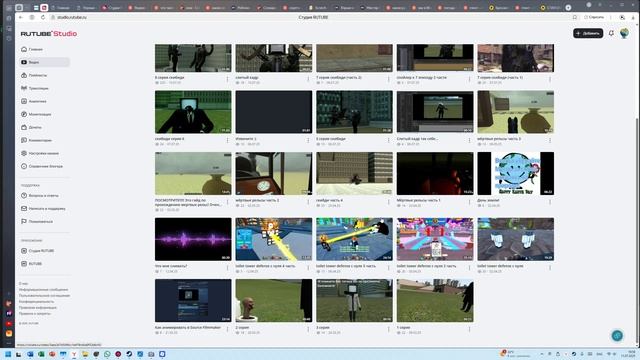The height and width of the screenshot is (360, 640).
Task: Reload the page with the refresh icon
Action: (x=43, y=17)
